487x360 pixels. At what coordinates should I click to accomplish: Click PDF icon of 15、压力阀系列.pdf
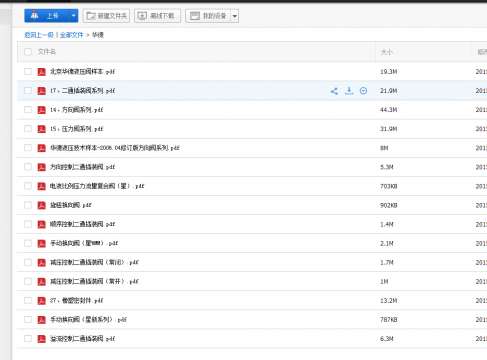pos(41,129)
